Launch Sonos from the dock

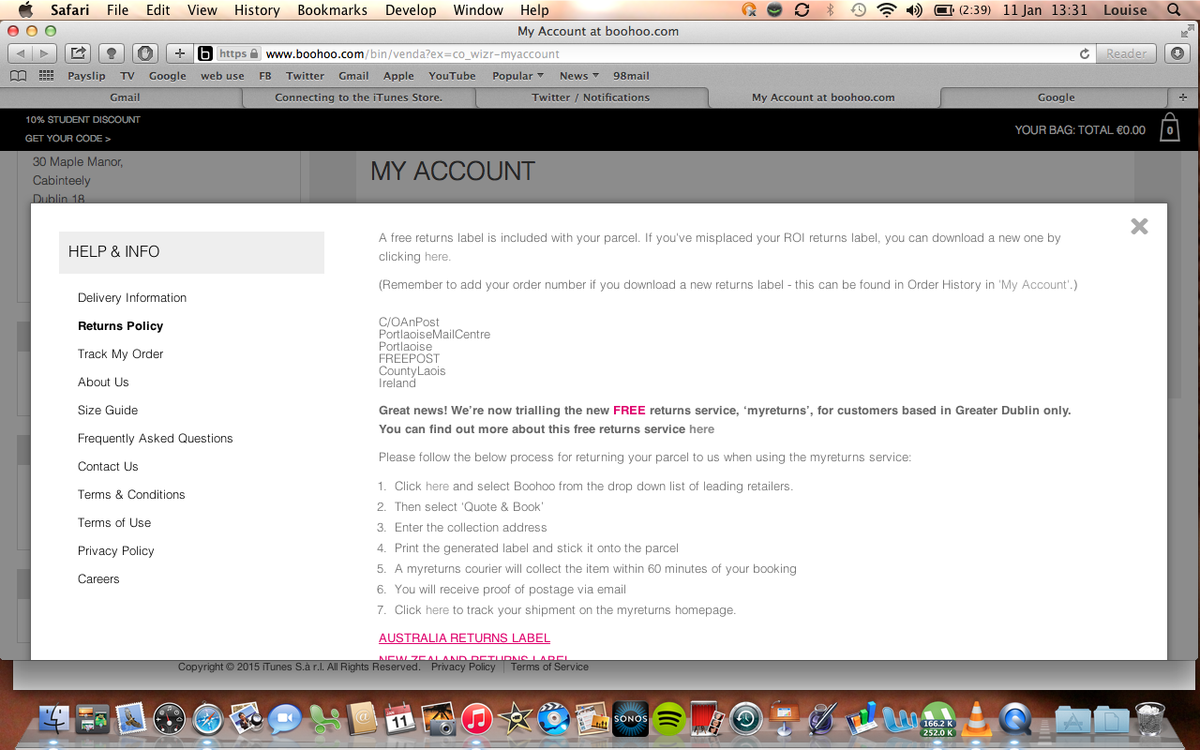[631, 717]
